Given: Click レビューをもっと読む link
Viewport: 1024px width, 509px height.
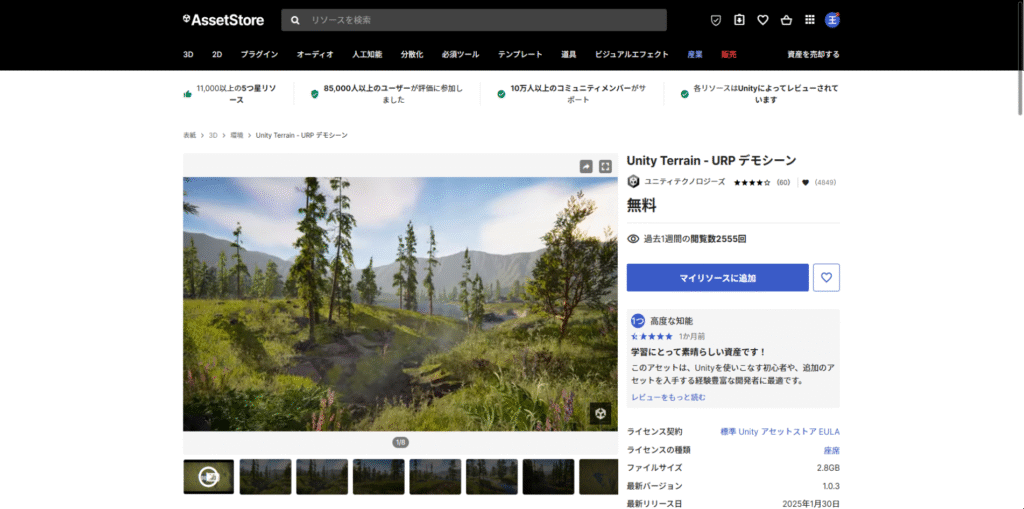Looking at the screenshot, I should point(668,397).
